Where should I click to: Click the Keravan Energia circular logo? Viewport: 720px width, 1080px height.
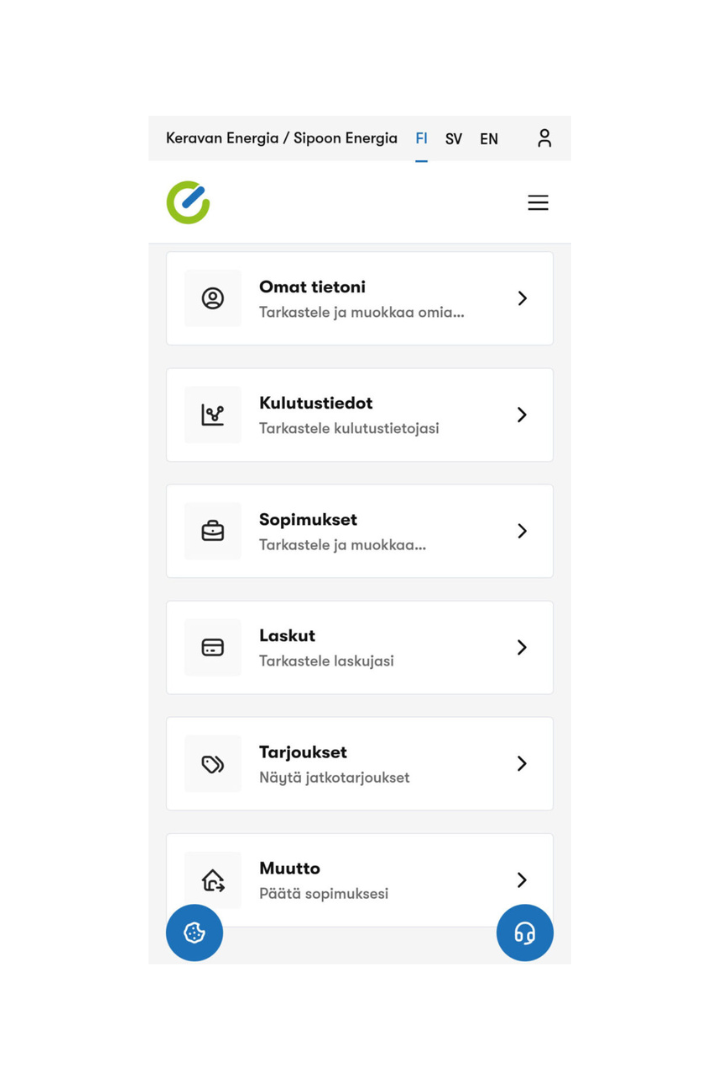tap(188, 202)
